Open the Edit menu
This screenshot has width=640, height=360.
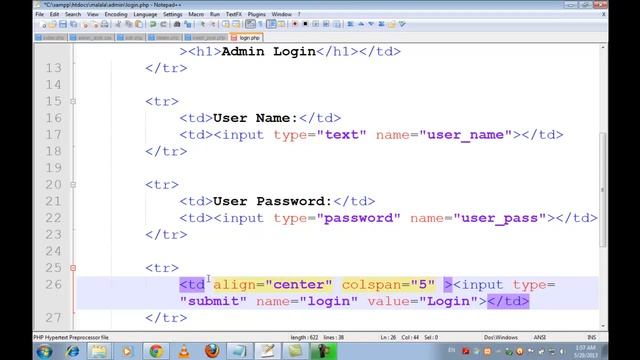(54, 14)
